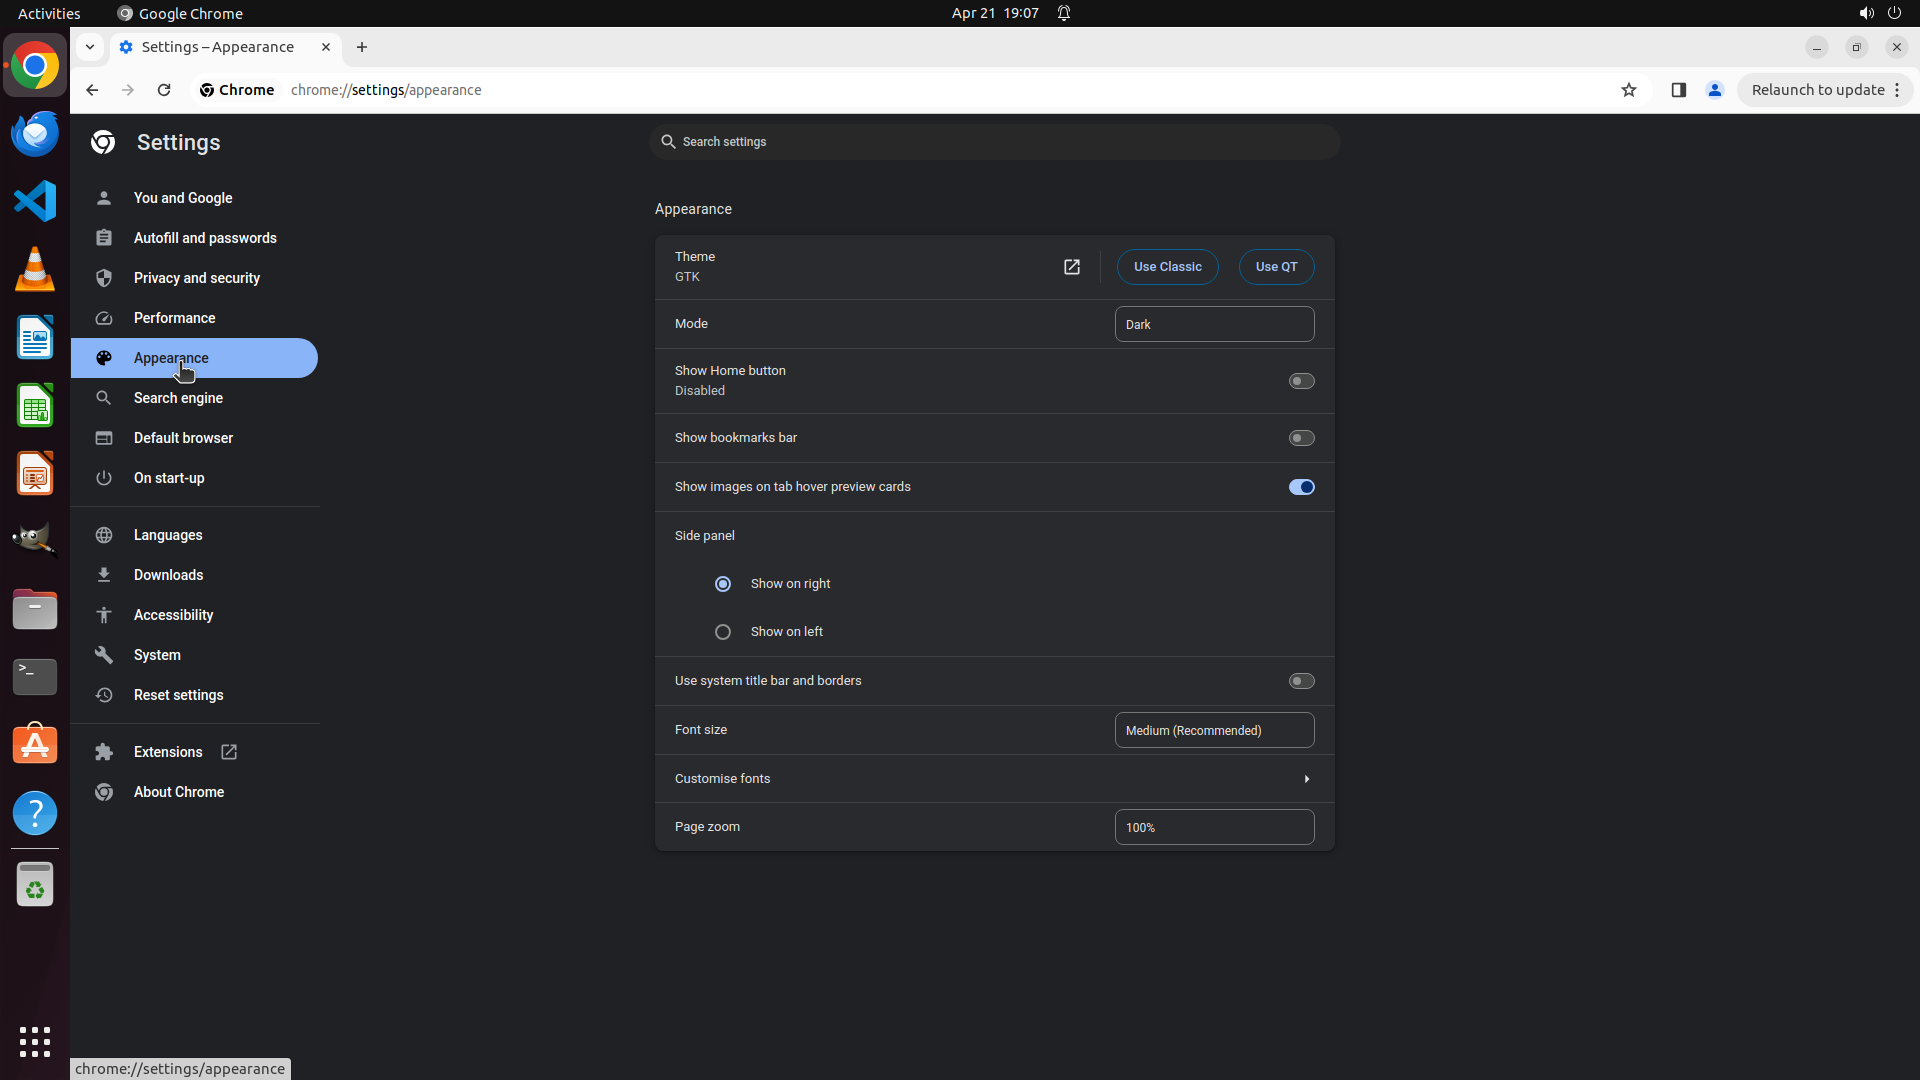Viewport: 1920px width, 1080px height.
Task: Enable Show Home button toggle
Action: (x=1301, y=381)
